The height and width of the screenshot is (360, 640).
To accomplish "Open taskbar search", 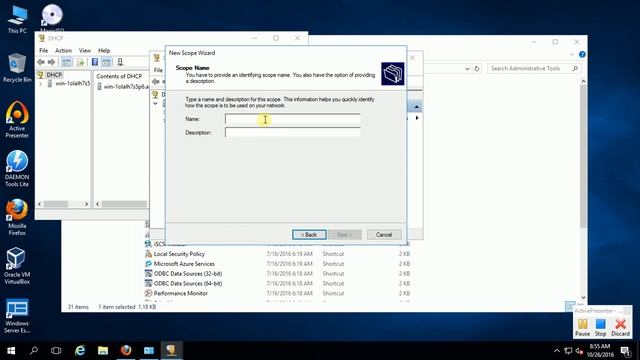I will 34,351.
